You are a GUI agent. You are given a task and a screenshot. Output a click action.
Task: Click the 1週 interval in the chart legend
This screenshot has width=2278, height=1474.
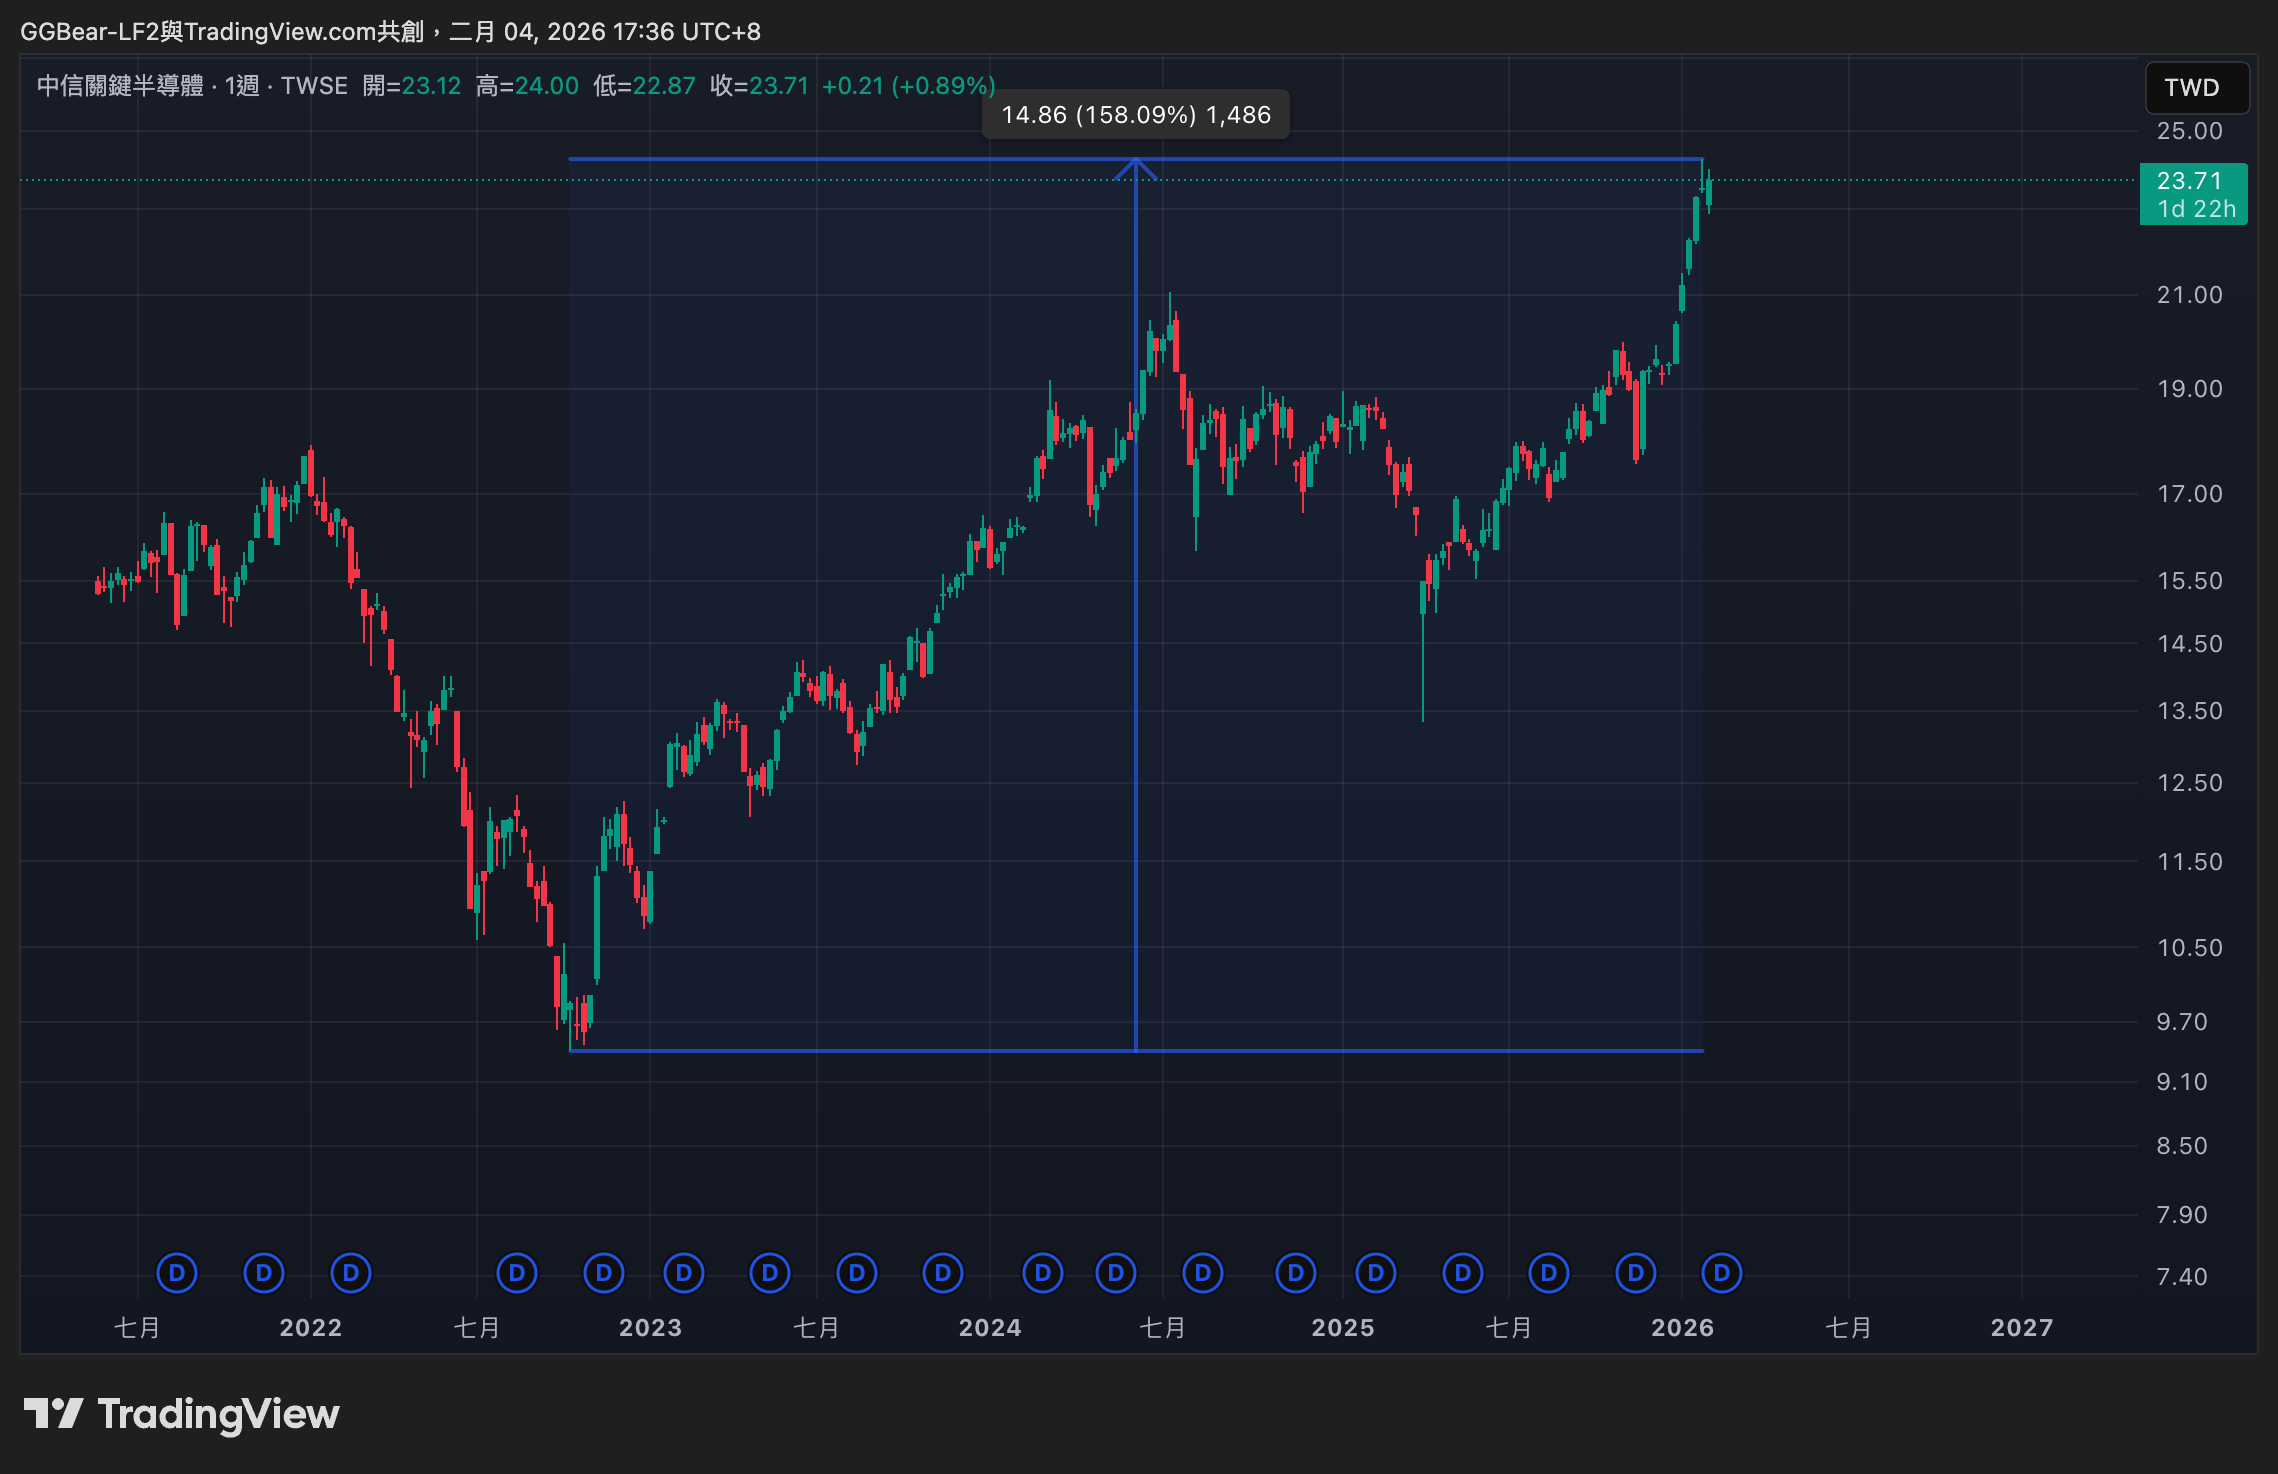241,86
